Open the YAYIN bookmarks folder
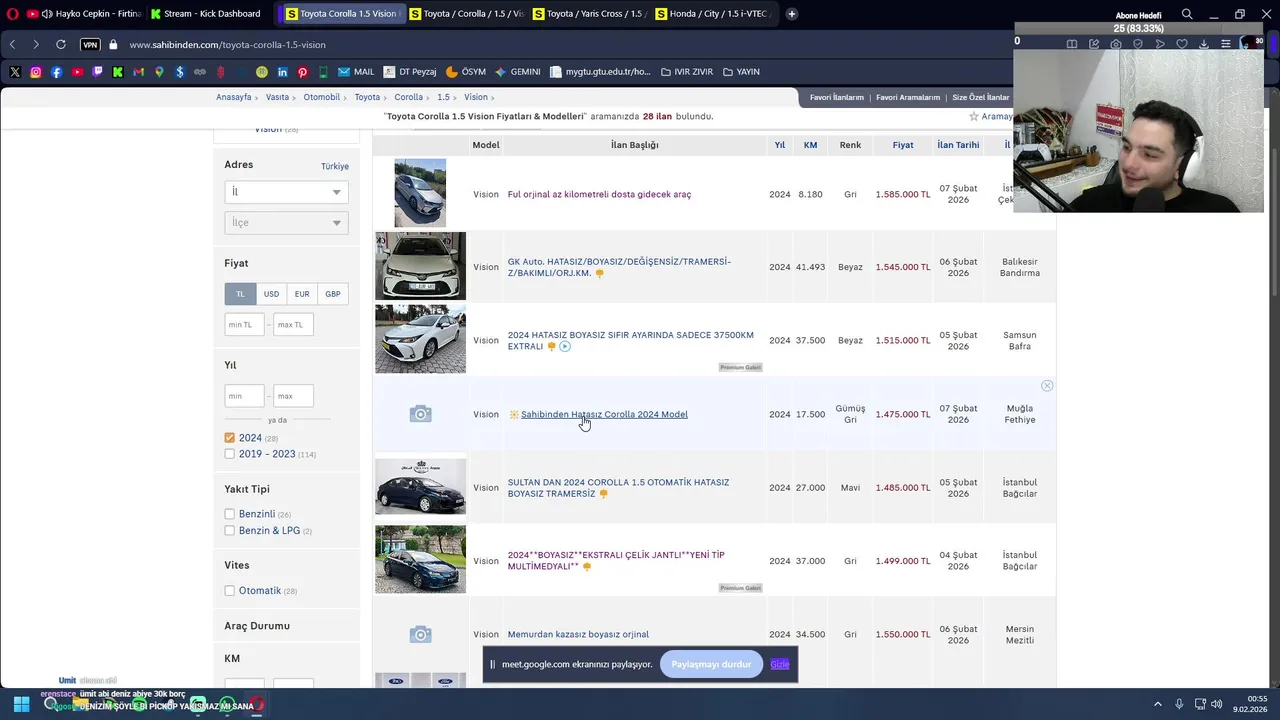The image size is (1280, 720). click(x=741, y=72)
